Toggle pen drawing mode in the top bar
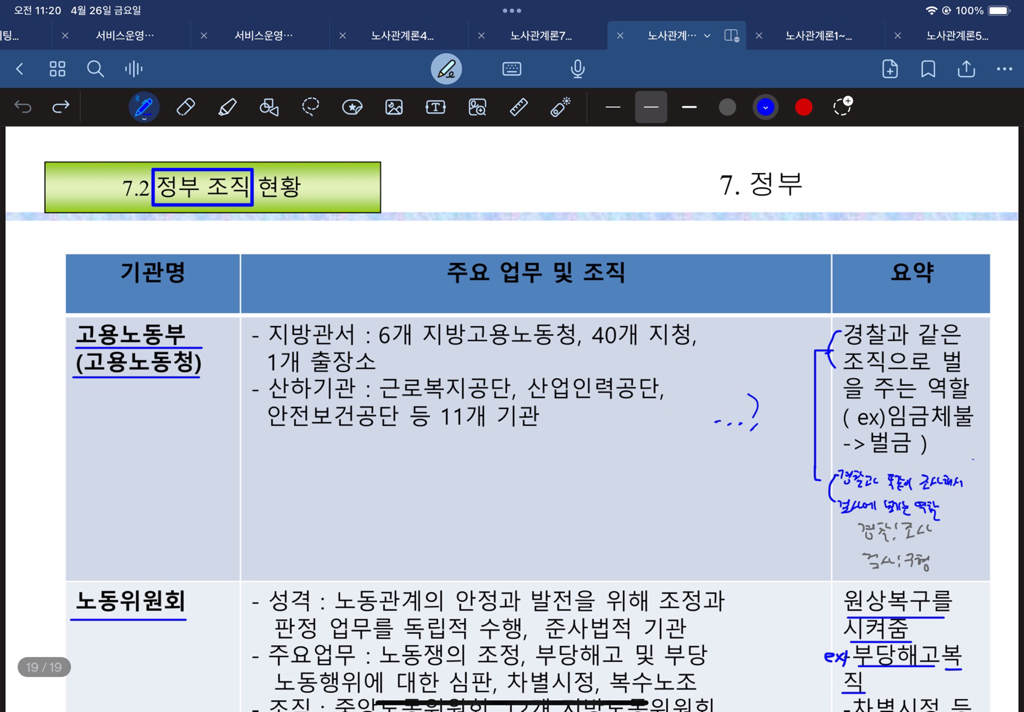 pyautogui.click(x=446, y=69)
